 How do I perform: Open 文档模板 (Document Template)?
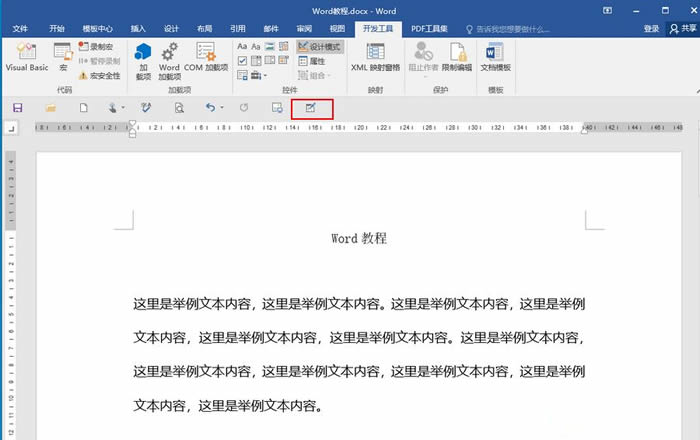496,57
